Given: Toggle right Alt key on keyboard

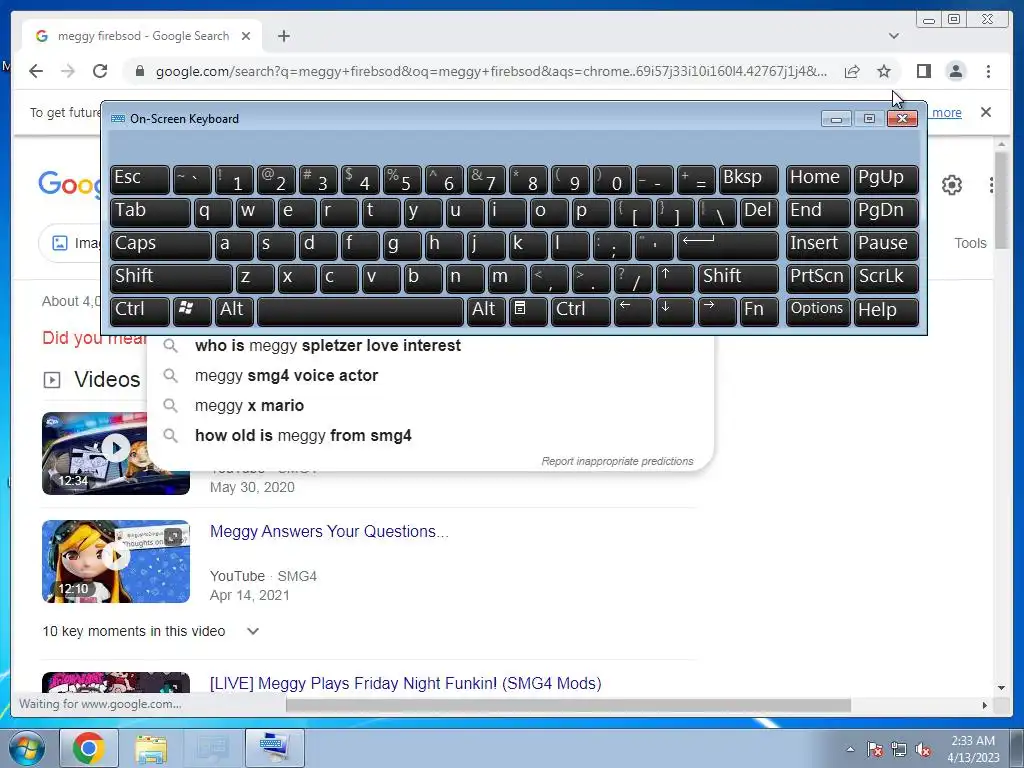Looking at the screenshot, I should pos(486,311).
